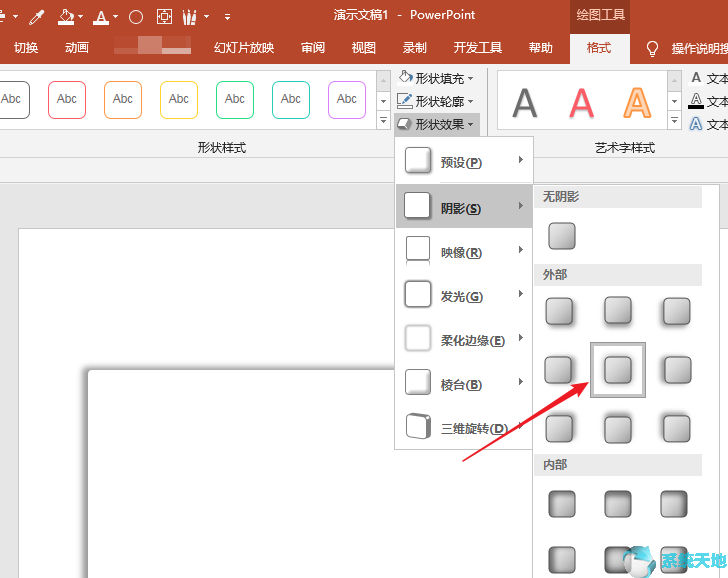728x578 pixels.
Task: Open the pens tool dropdown arrow
Action: [x=206, y=17]
